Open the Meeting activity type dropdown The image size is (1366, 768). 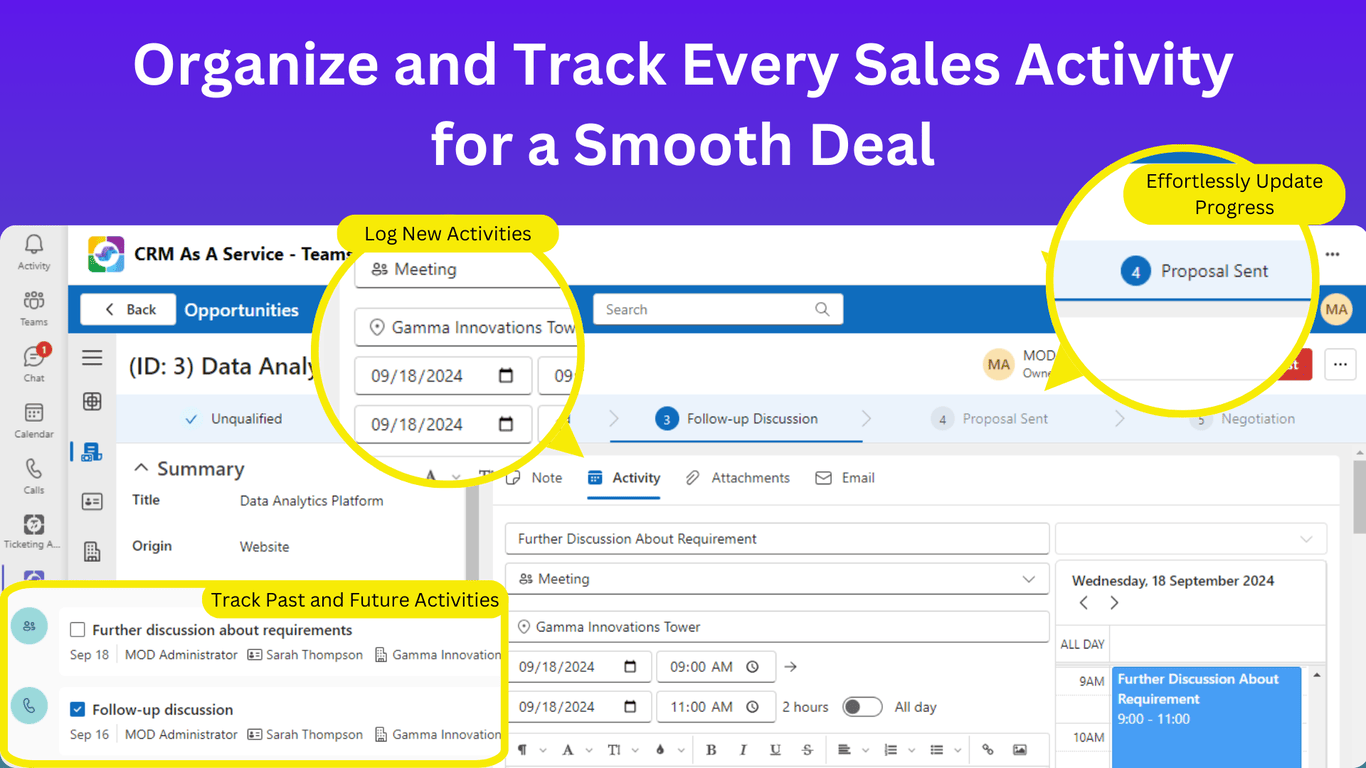pyautogui.click(x=777, y=579)
